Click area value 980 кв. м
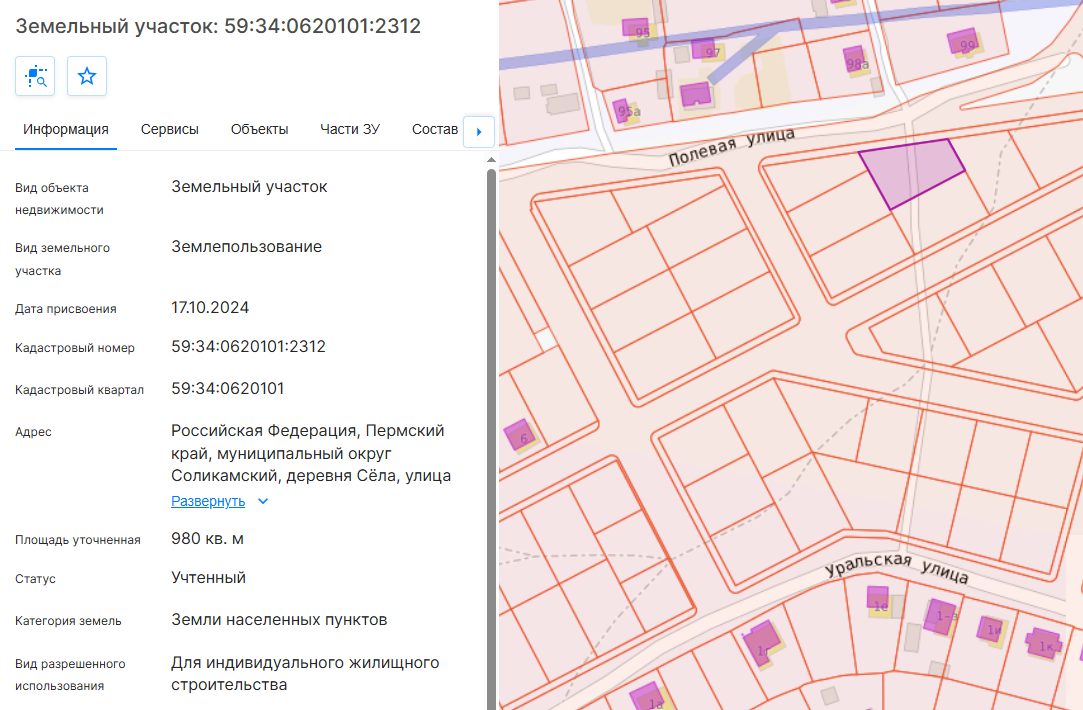 pos(207,539)
